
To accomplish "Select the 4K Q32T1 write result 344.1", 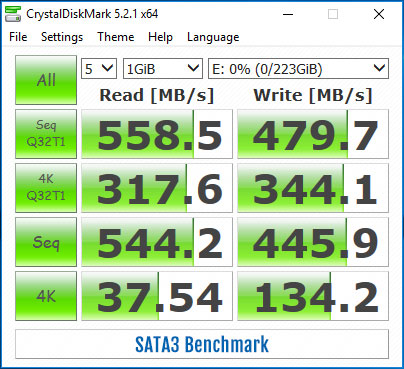I will coord(313,188).
